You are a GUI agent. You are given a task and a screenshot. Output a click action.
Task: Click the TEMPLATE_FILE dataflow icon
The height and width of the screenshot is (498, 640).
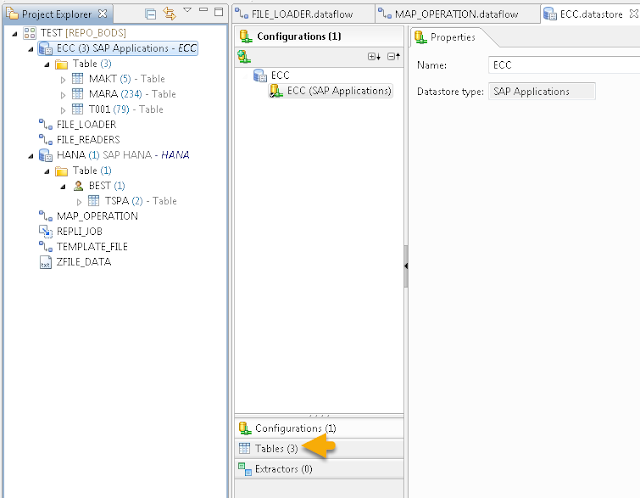pyautogui.click(x=46, y=247)
